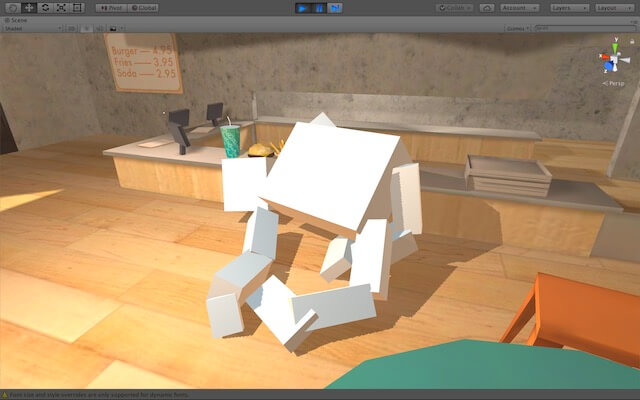Select the Move tool
Viewport: 640px width, 400px height.
coord(29,8)
